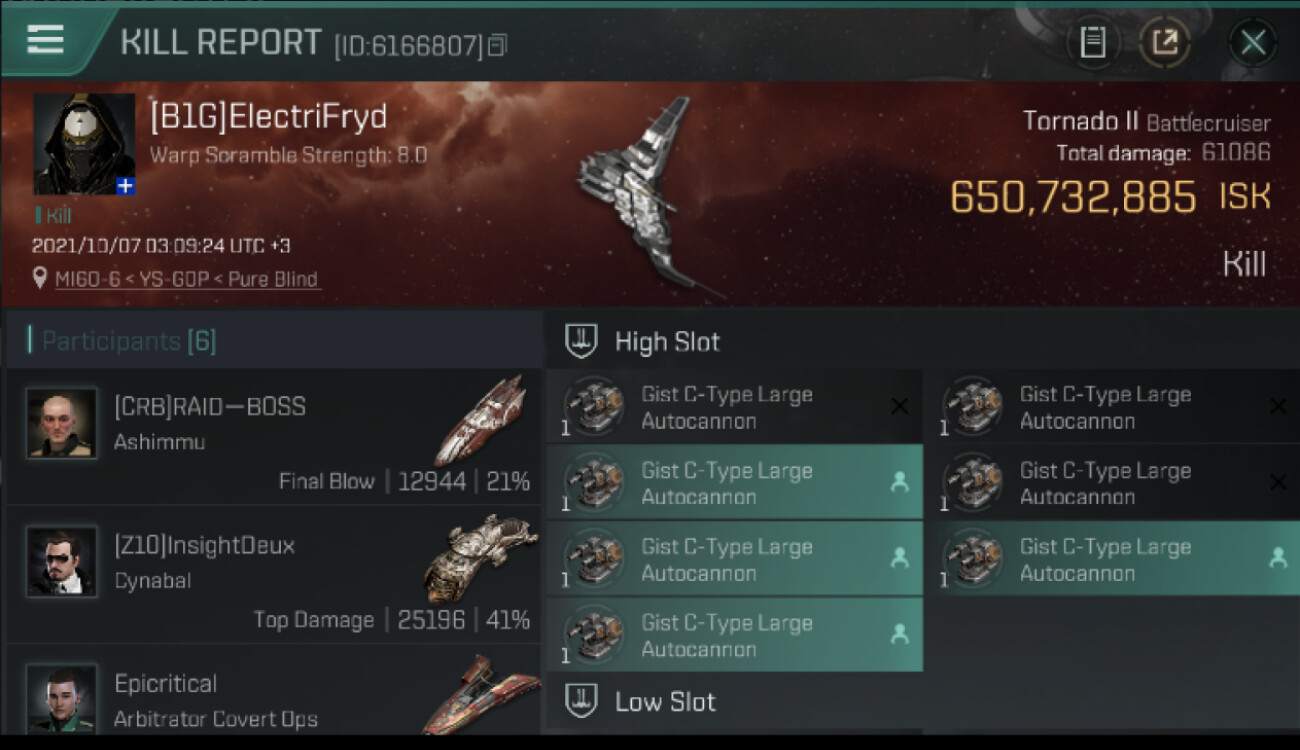This screenshot has width=1300, height=750.
Task: Copy the kill report ID icon
Action: 497,45
